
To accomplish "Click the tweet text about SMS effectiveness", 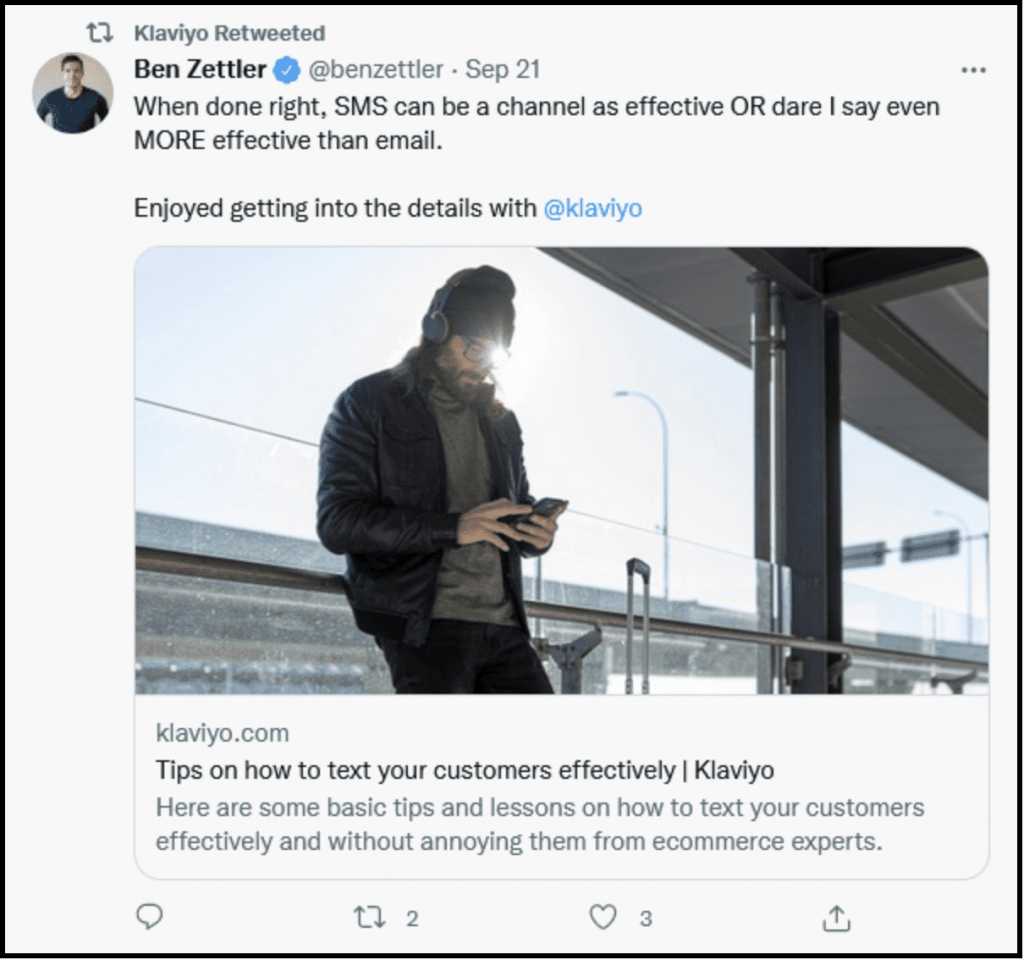I will (536, 123).
